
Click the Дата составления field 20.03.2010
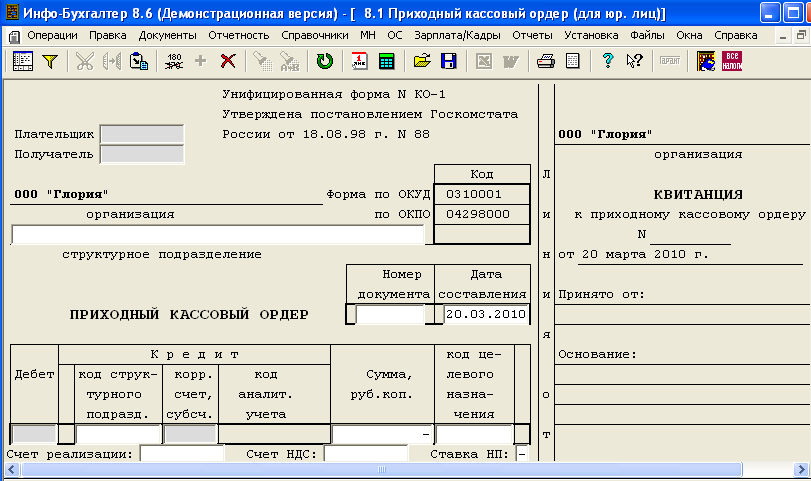coord(486,314)
